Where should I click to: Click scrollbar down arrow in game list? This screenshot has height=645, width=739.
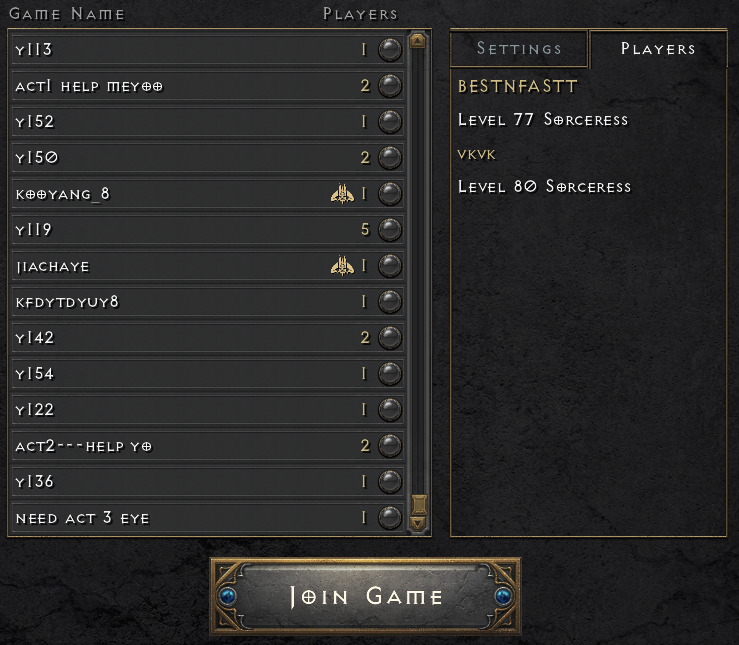coord(418,523)
